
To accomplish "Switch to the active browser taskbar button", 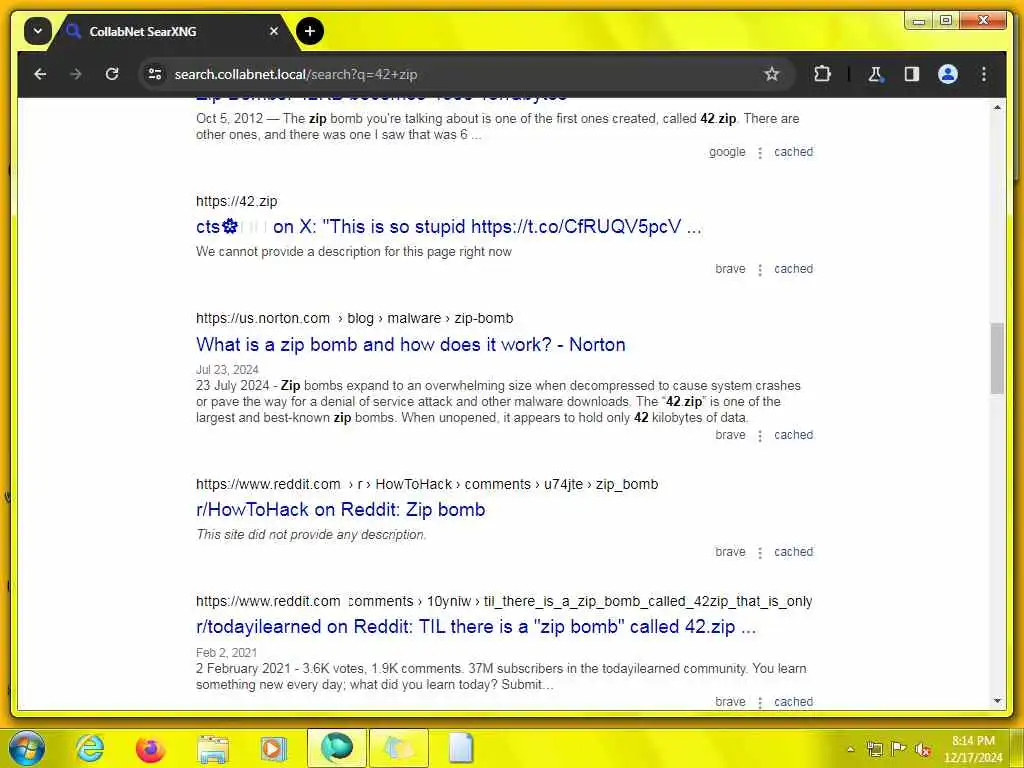I will point(337,748).
